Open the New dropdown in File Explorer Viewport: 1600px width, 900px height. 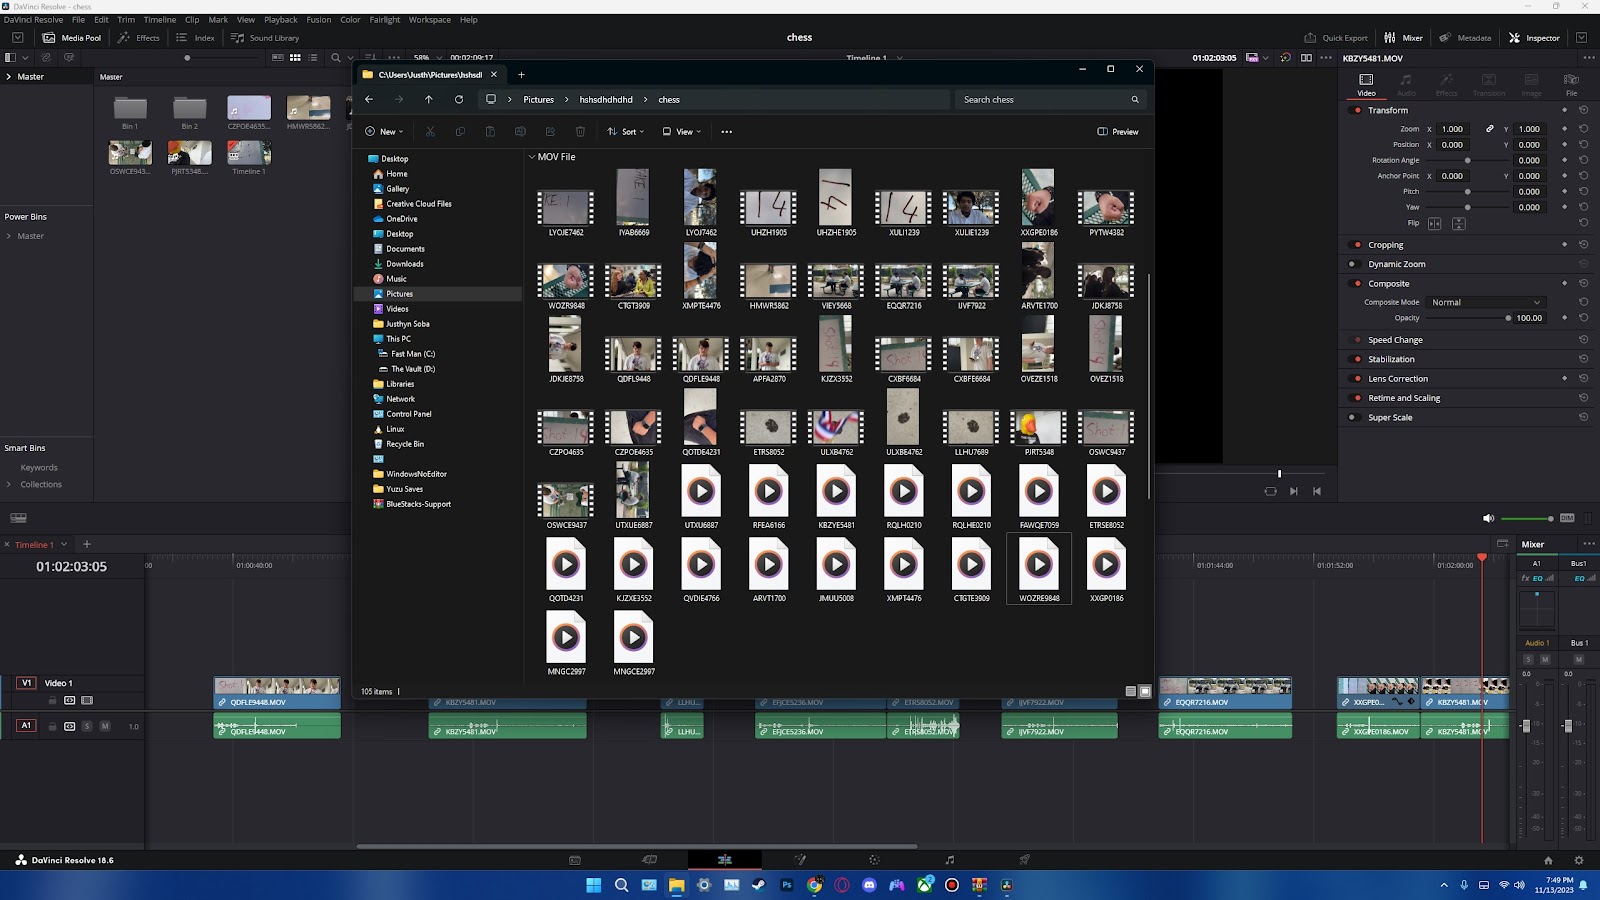pos(384,132)
